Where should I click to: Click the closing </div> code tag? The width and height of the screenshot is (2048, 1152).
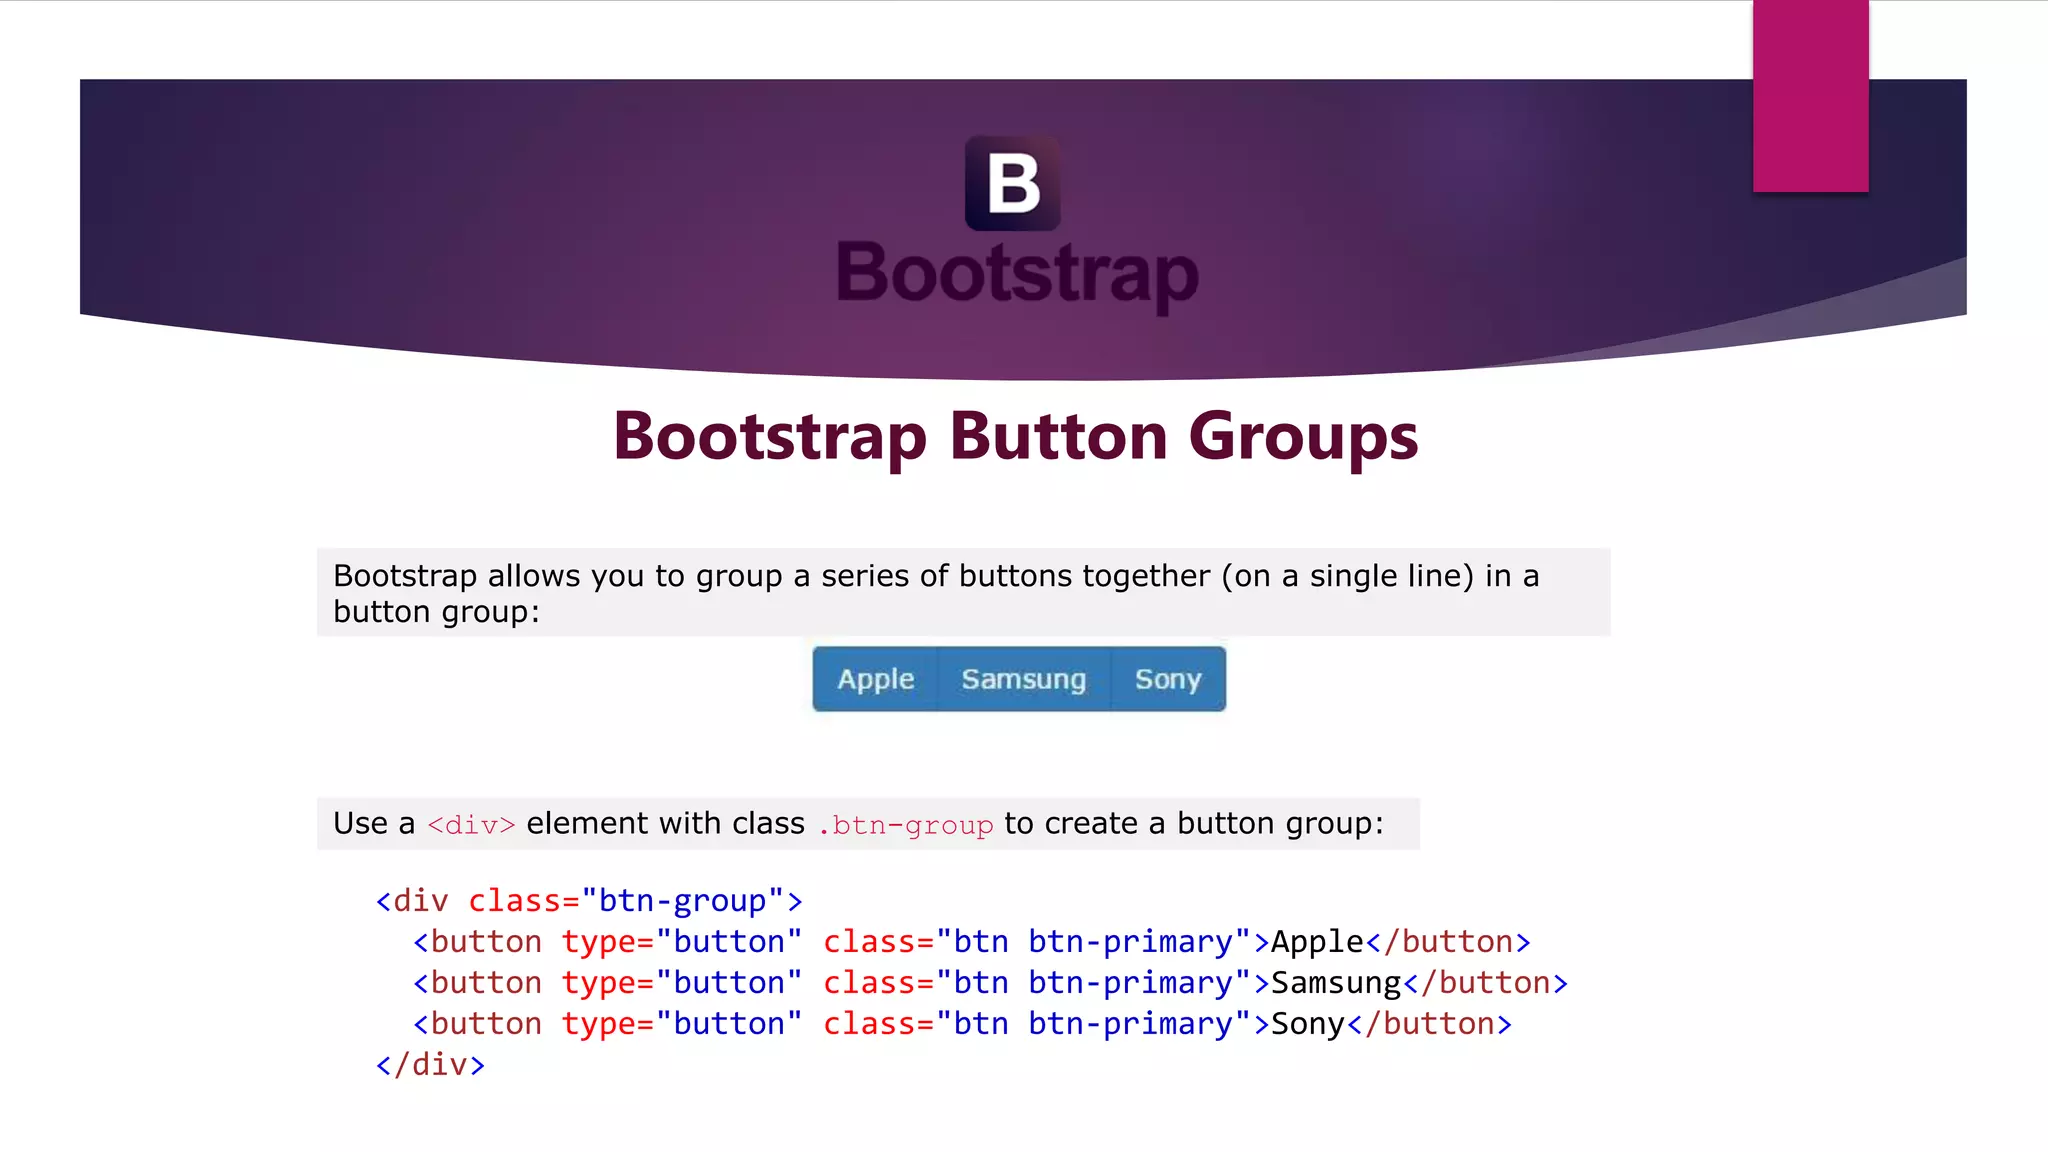coord(430,1064)
